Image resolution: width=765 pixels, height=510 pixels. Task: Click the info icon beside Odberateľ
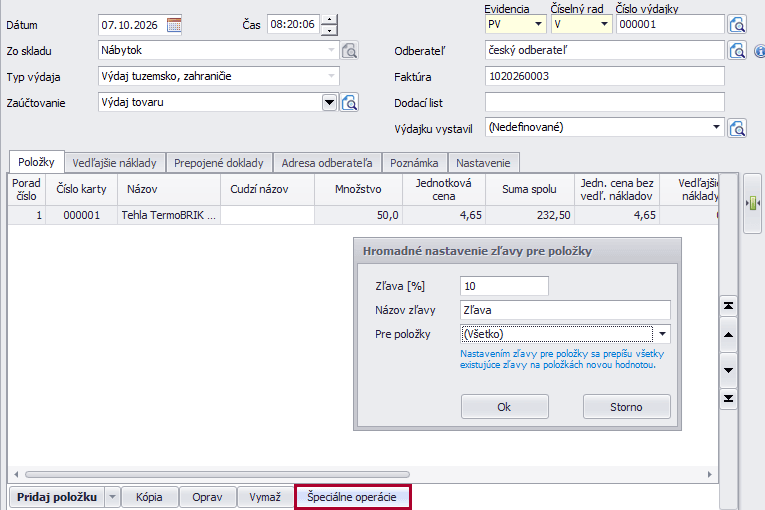tap(760, 51)
